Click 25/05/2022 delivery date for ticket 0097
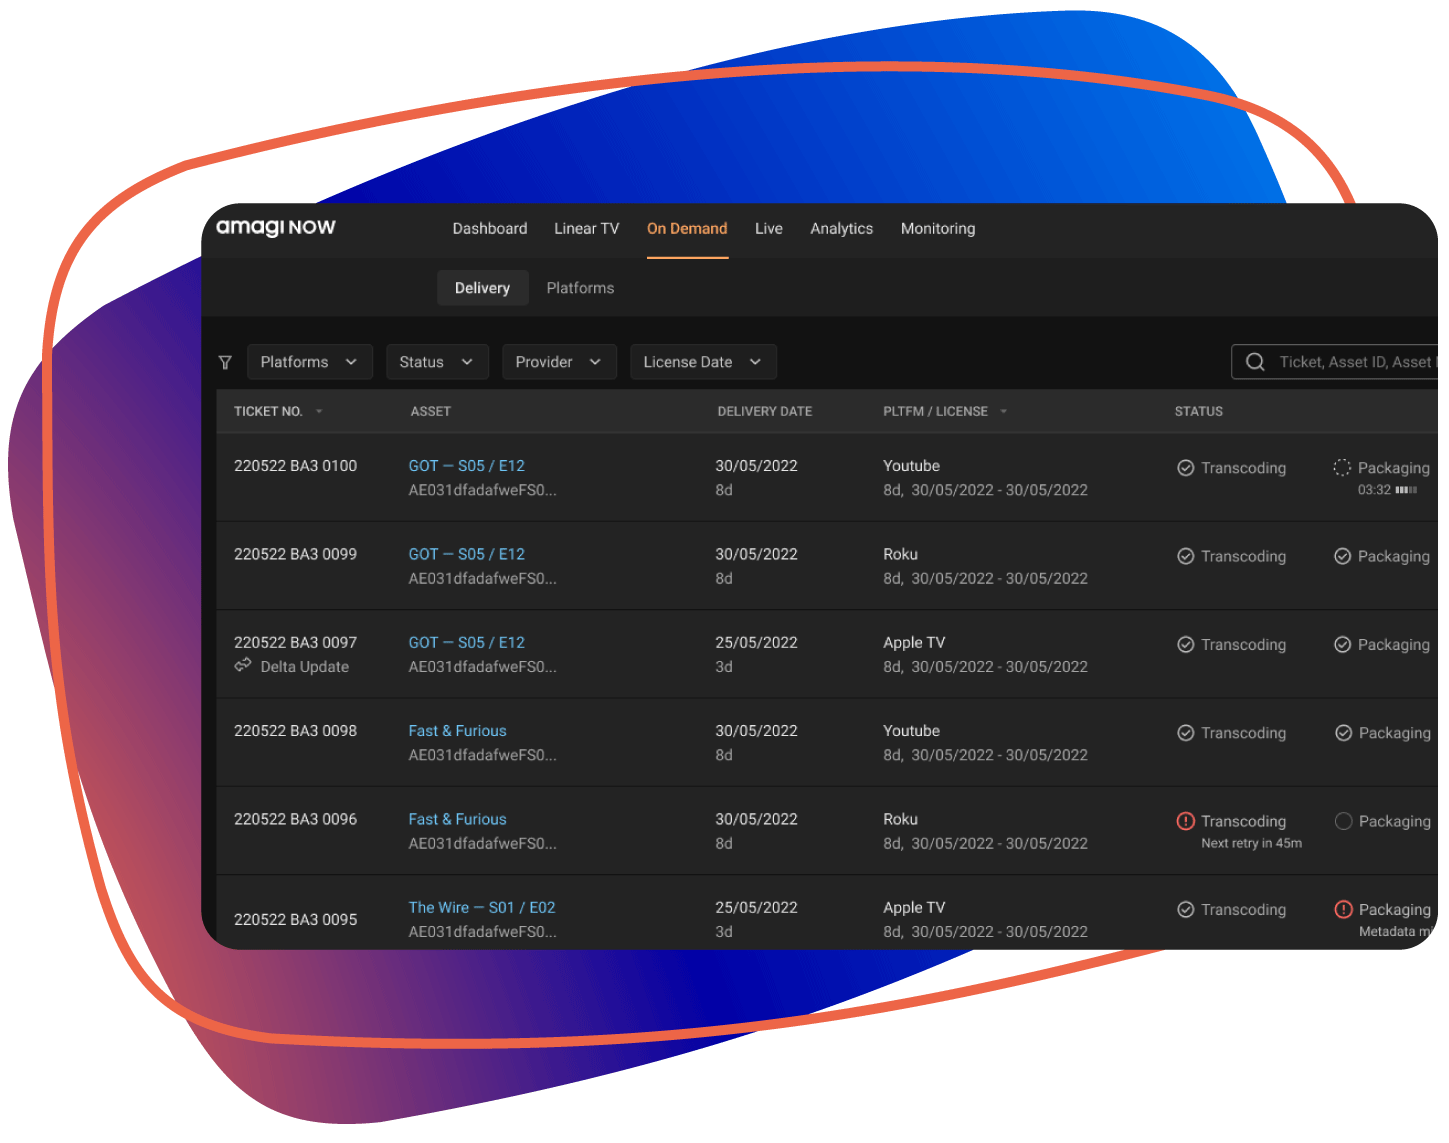1449x1143 pixels. [757, 643]
